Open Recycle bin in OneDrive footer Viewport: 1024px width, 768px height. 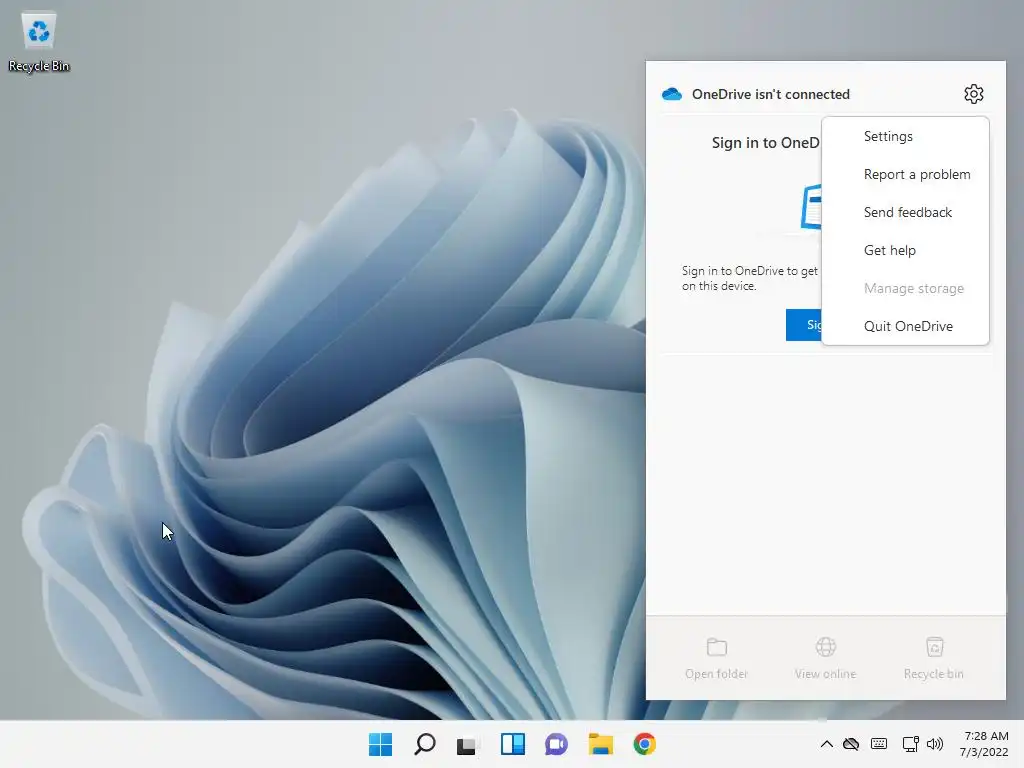pyautogui.click(x=934, y=658)
